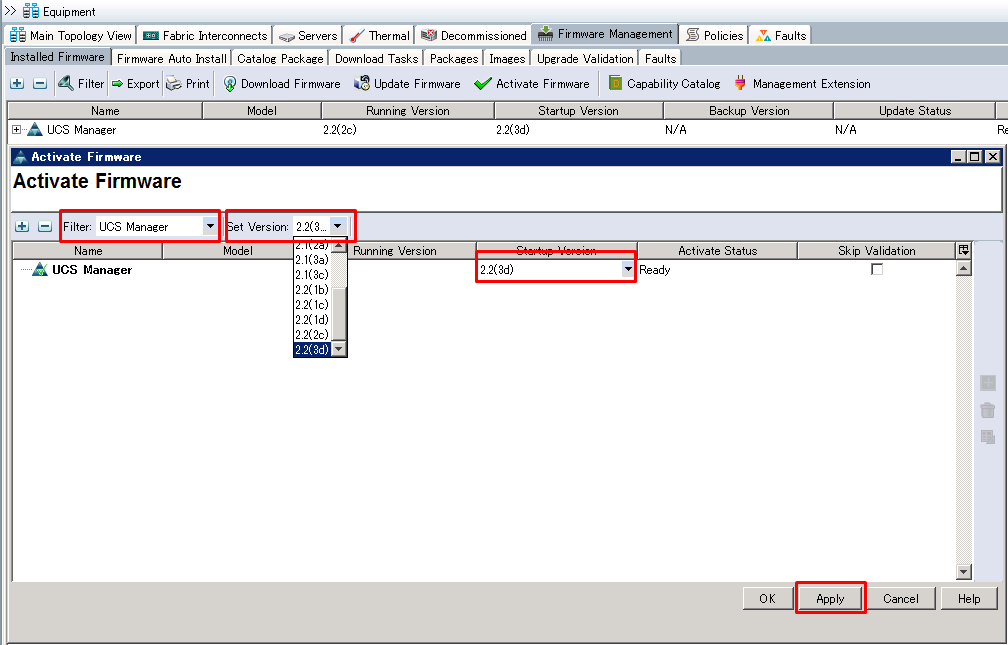Go to the Packages subtab
The image size is (1008, 645).
[454, 59]
